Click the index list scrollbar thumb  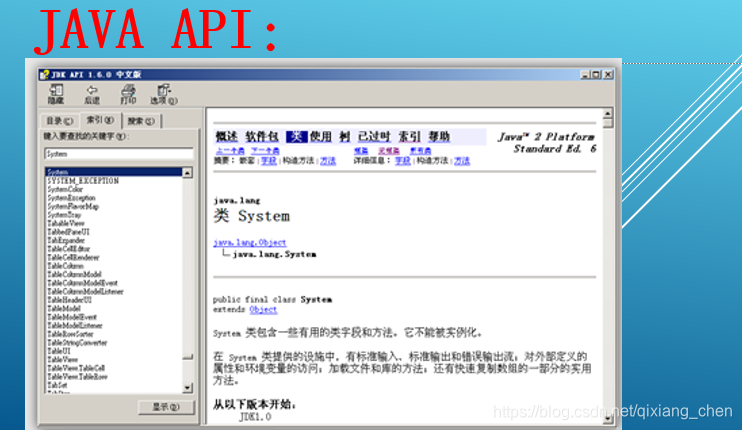tap(187, 357)
